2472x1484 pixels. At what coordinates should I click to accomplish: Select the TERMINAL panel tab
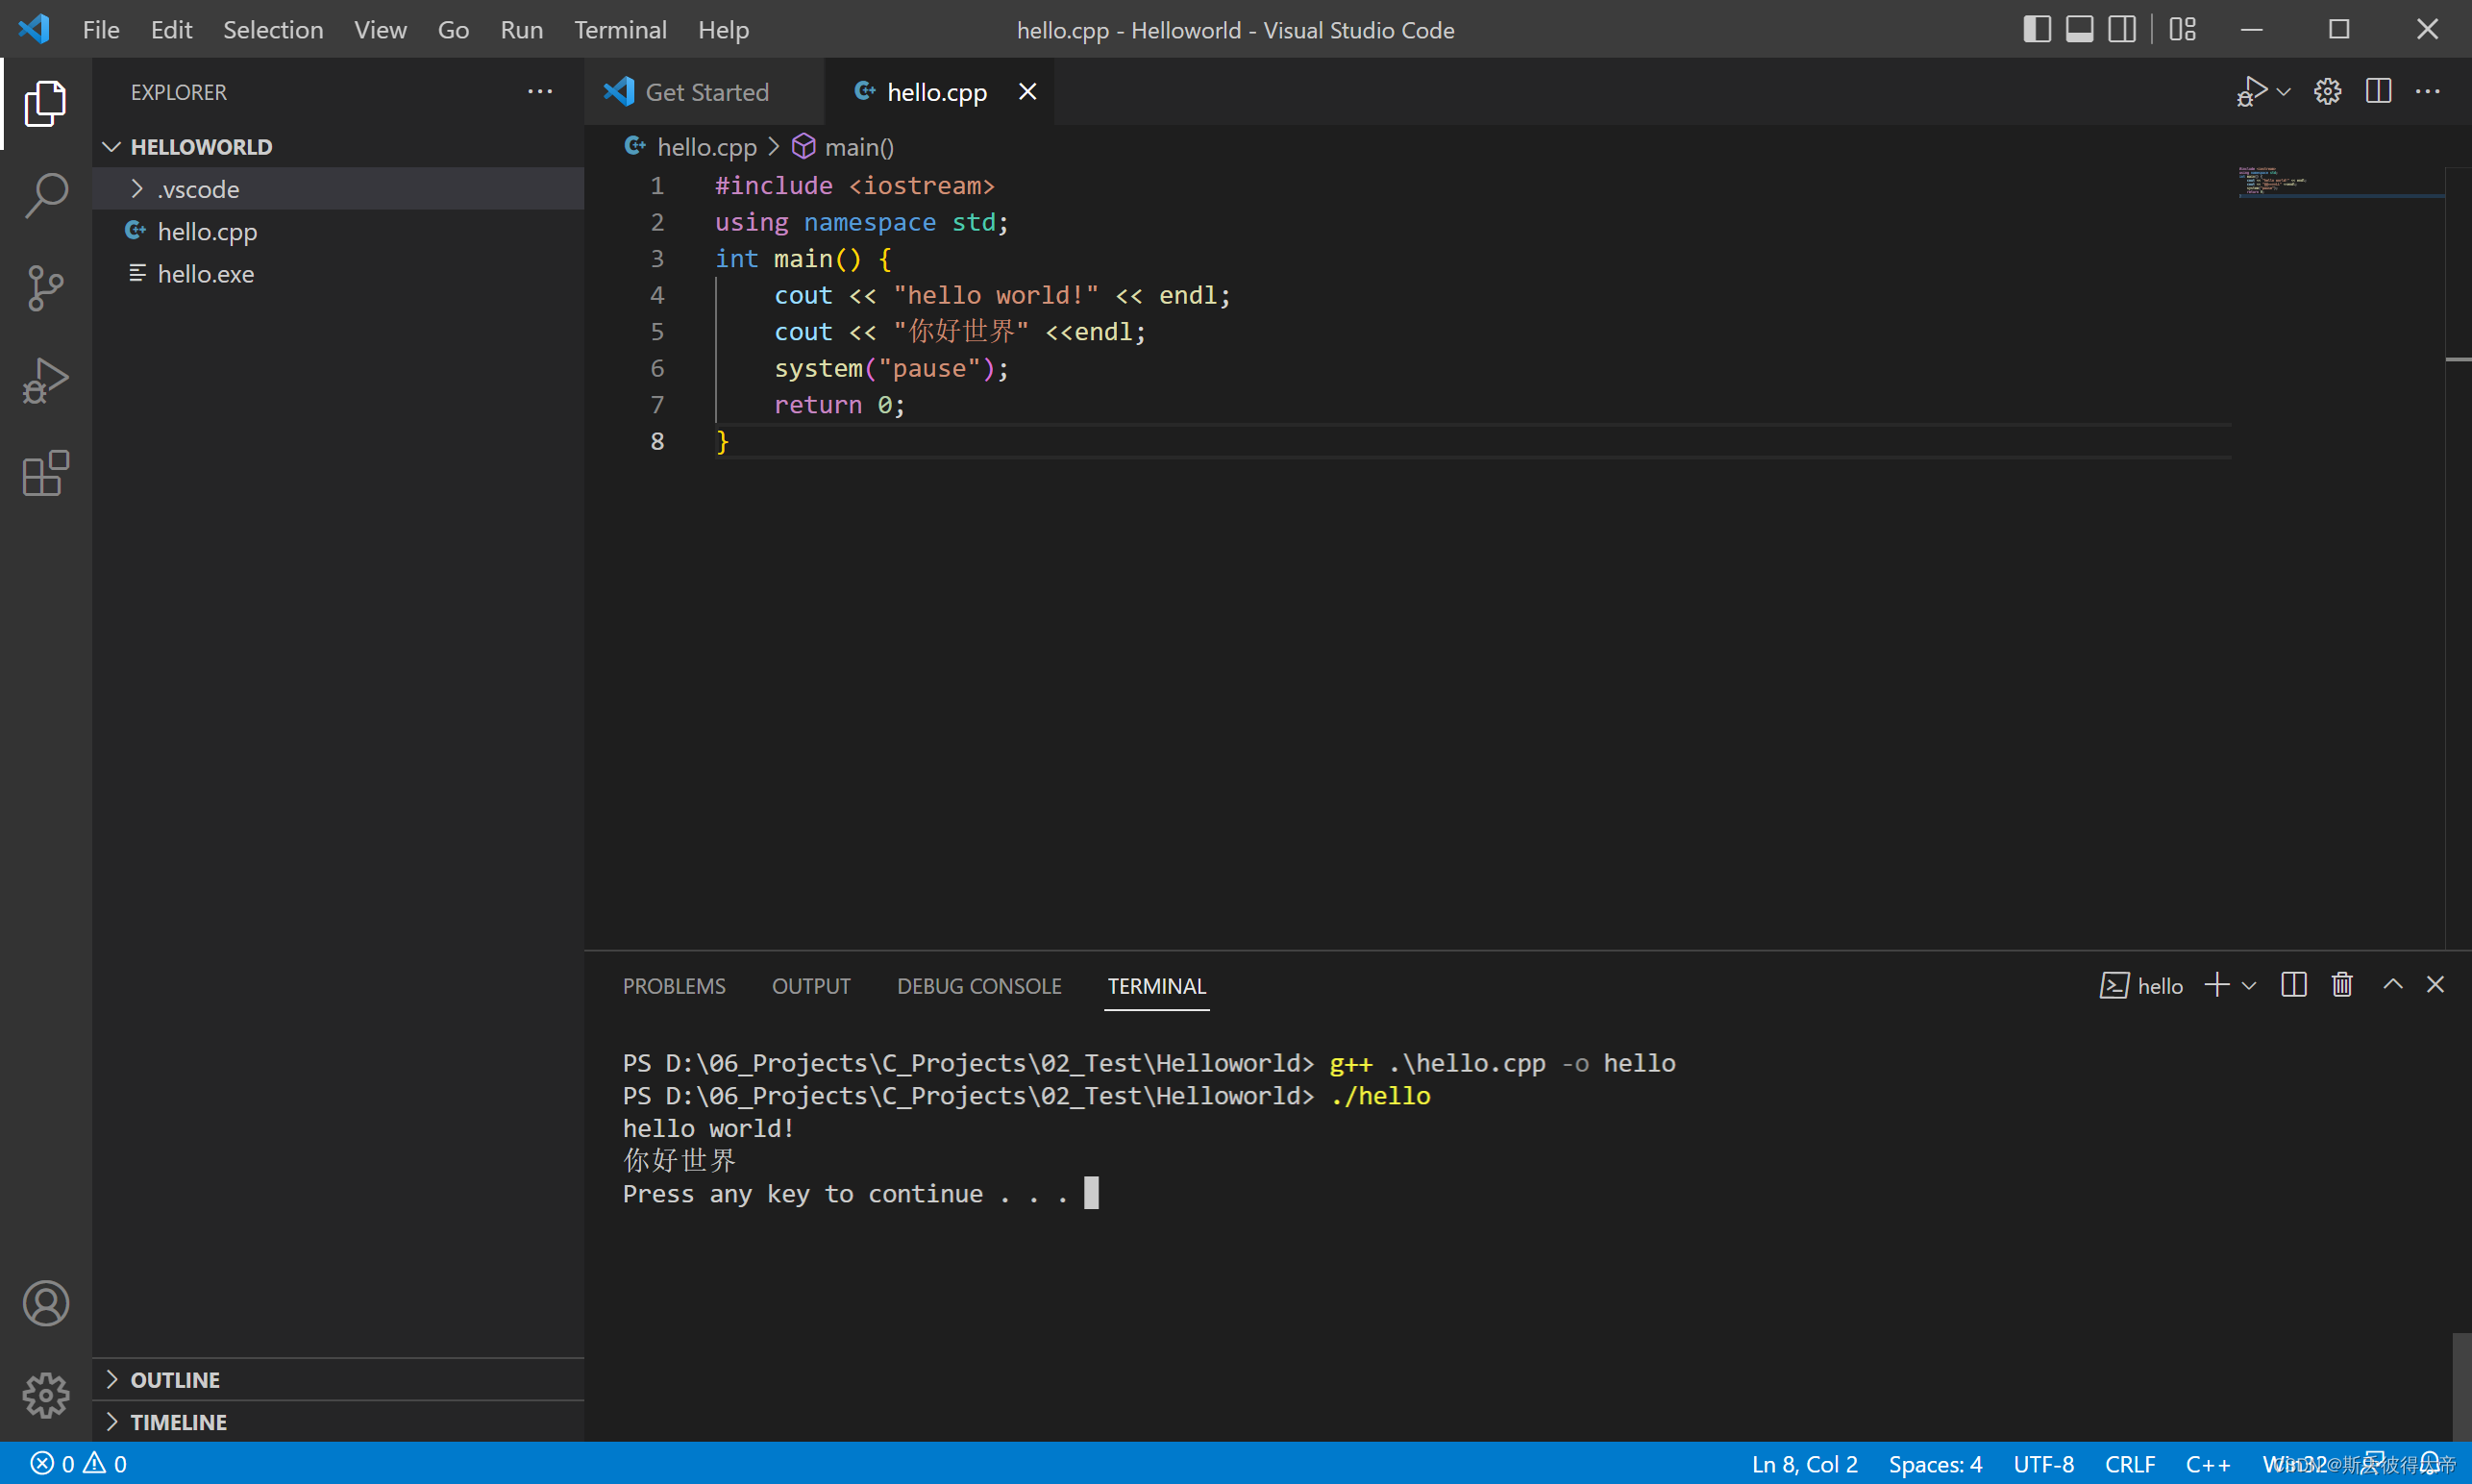point(1157,985)
